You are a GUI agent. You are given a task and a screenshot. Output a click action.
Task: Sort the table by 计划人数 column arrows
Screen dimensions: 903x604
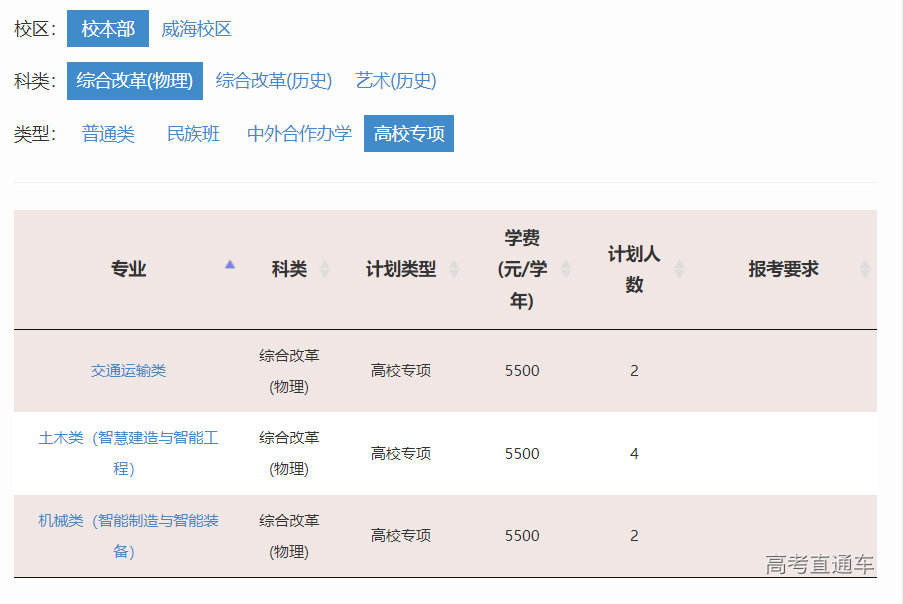[x=681, y=268]
